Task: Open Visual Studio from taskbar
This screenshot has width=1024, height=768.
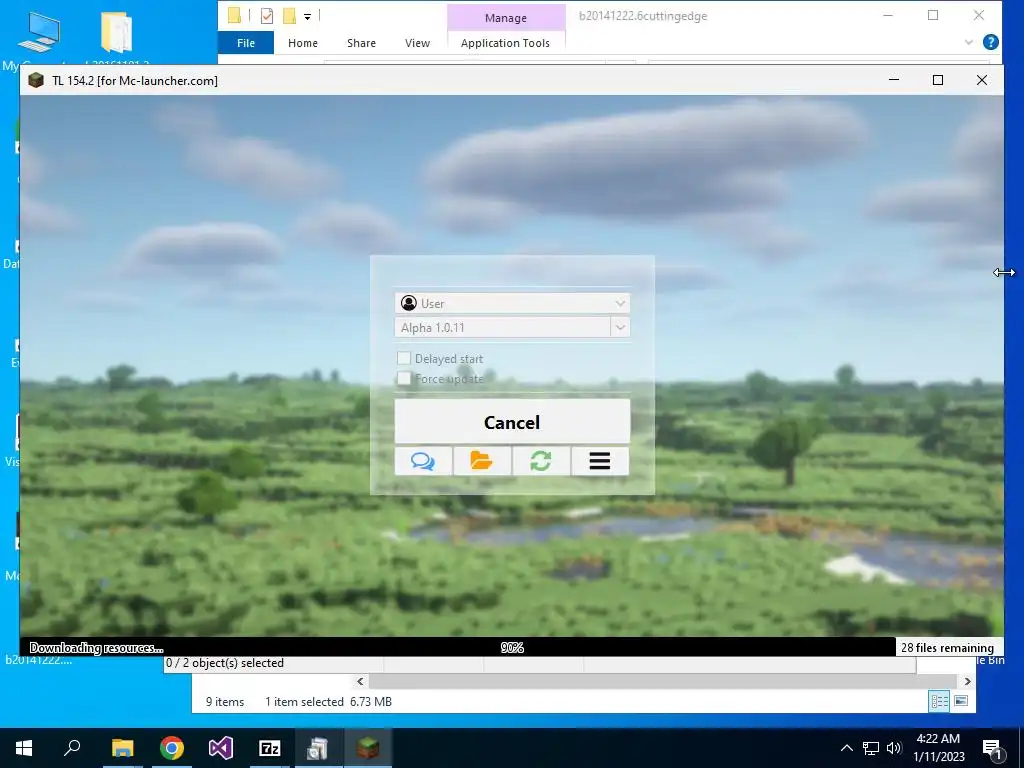Action: pos(221,748)
